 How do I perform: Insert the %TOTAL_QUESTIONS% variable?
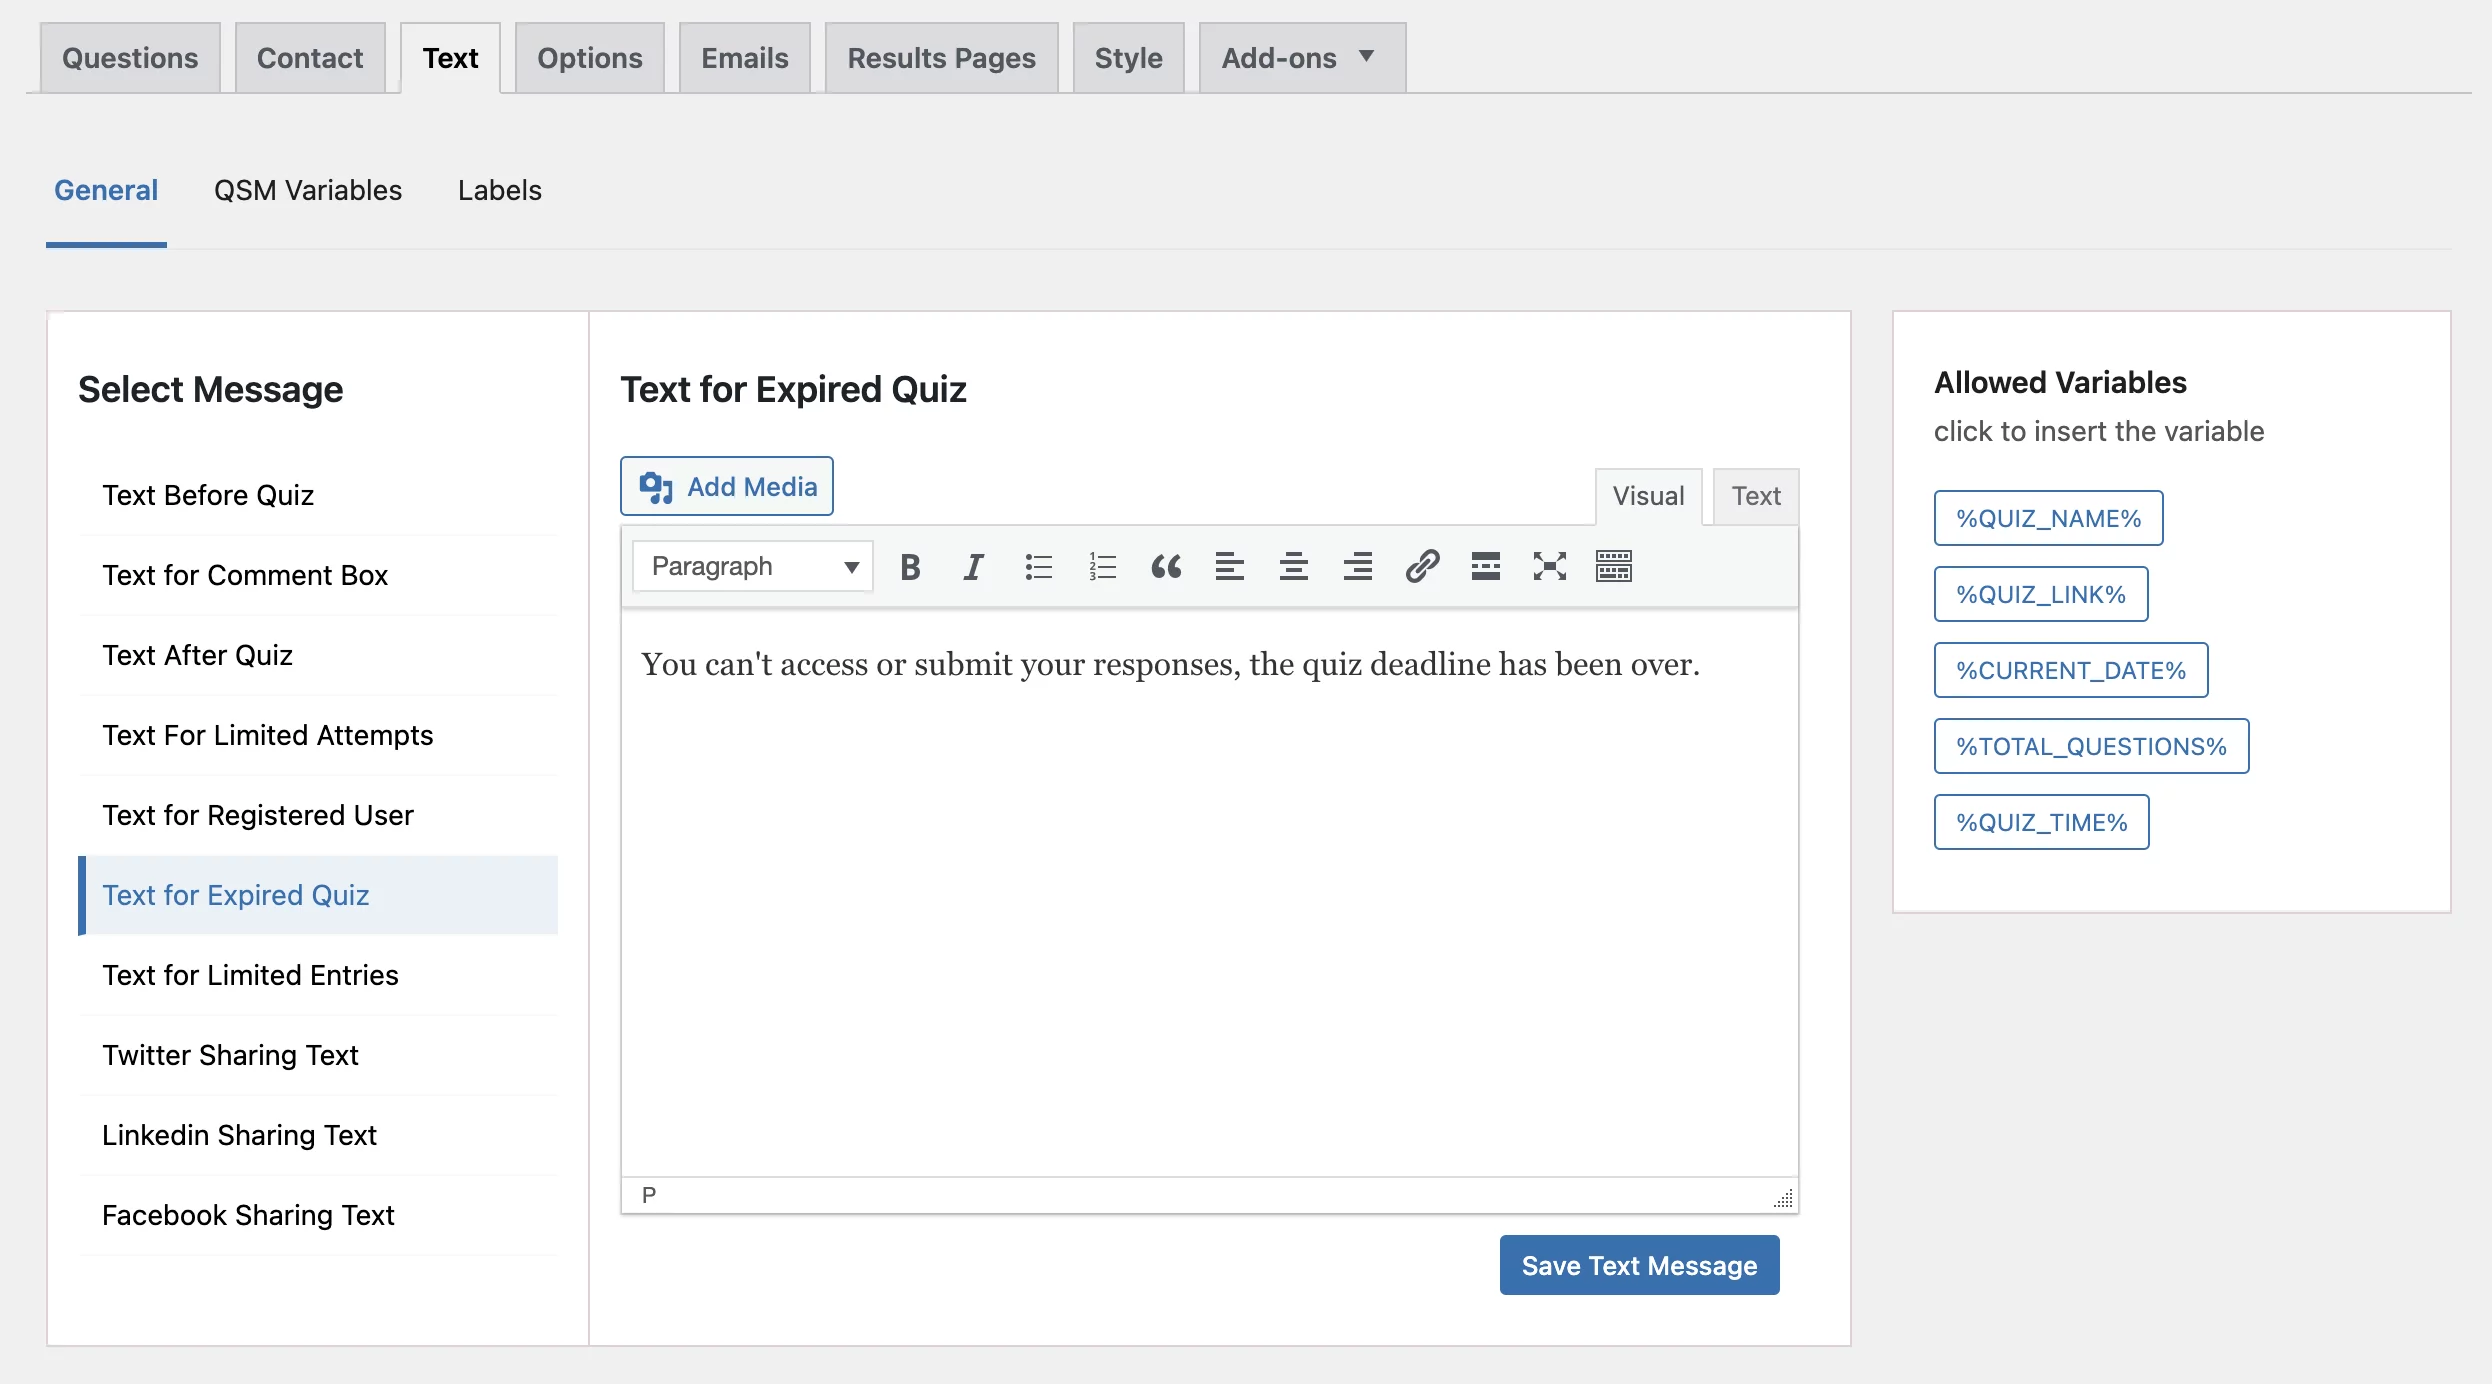click(2092, 746)
